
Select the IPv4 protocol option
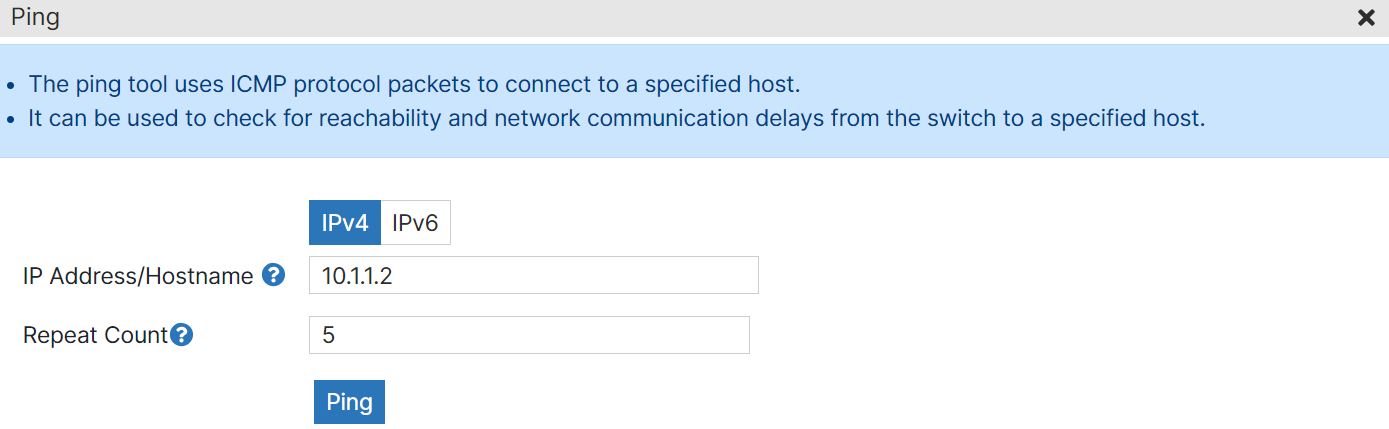click(x=345, y=223)
